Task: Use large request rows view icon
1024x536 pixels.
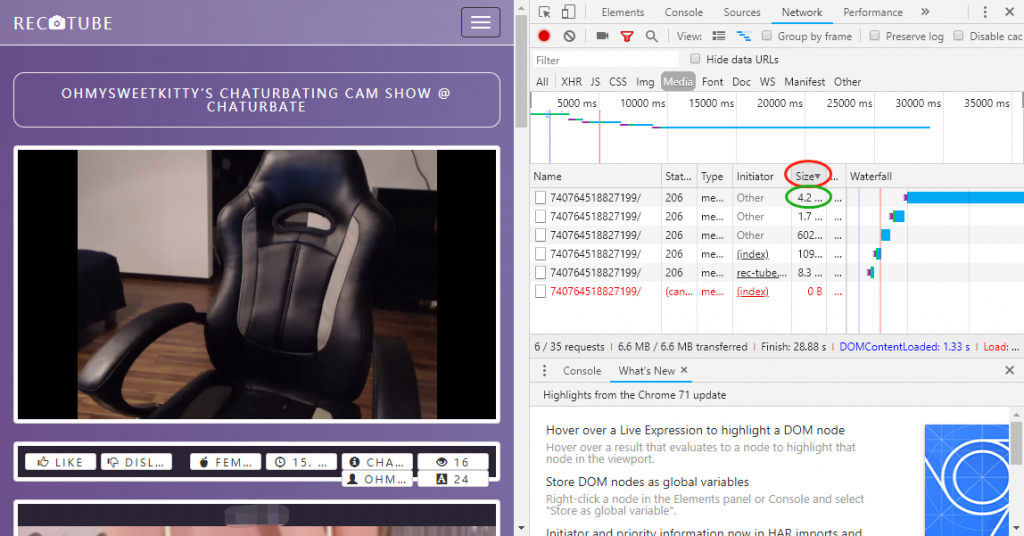Action: click(x=719, y=36)
